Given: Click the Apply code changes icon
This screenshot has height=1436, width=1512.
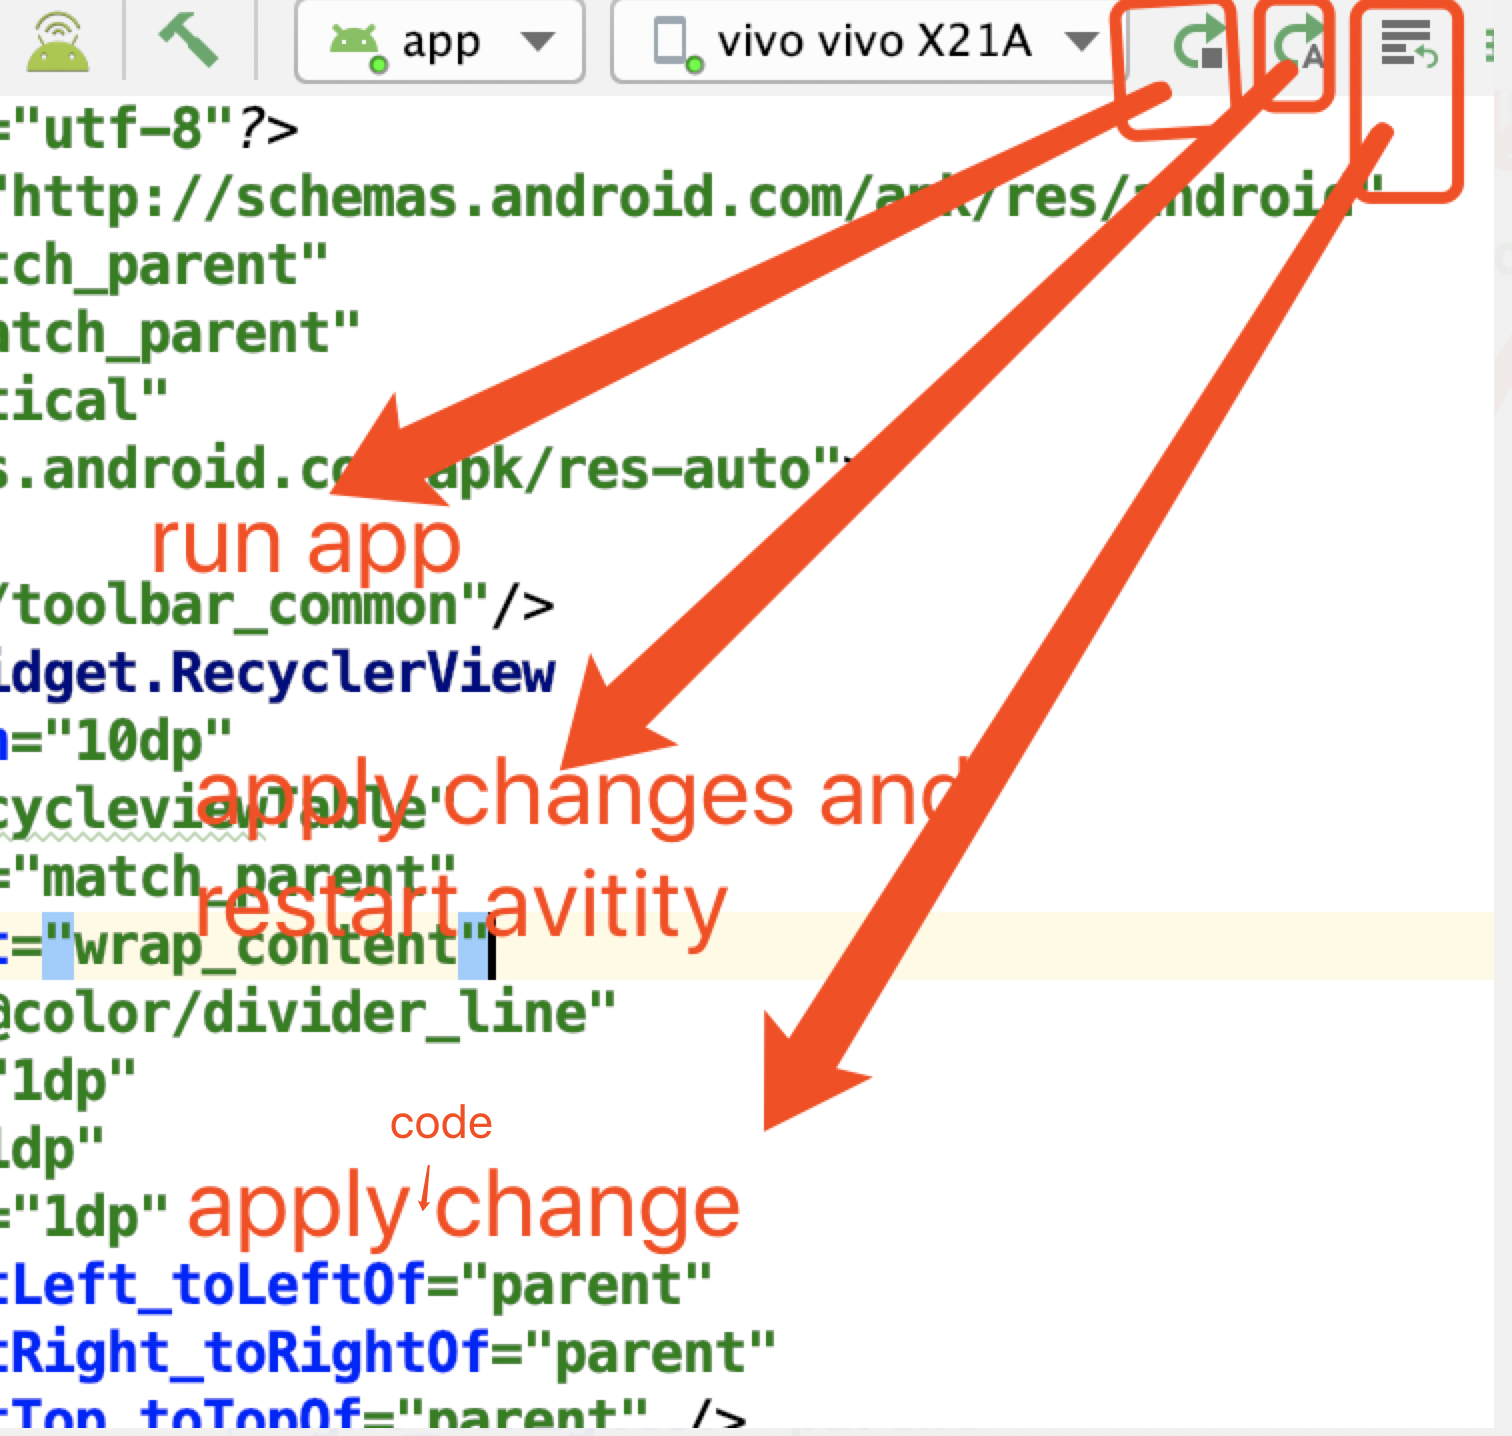Looking at the screenshot, I should point(1408,43).
